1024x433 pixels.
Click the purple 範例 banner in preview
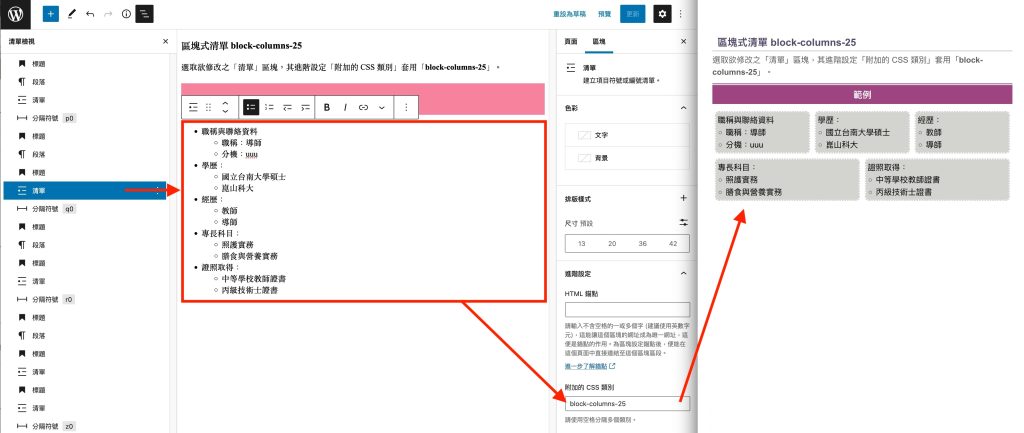click(862, 95)
